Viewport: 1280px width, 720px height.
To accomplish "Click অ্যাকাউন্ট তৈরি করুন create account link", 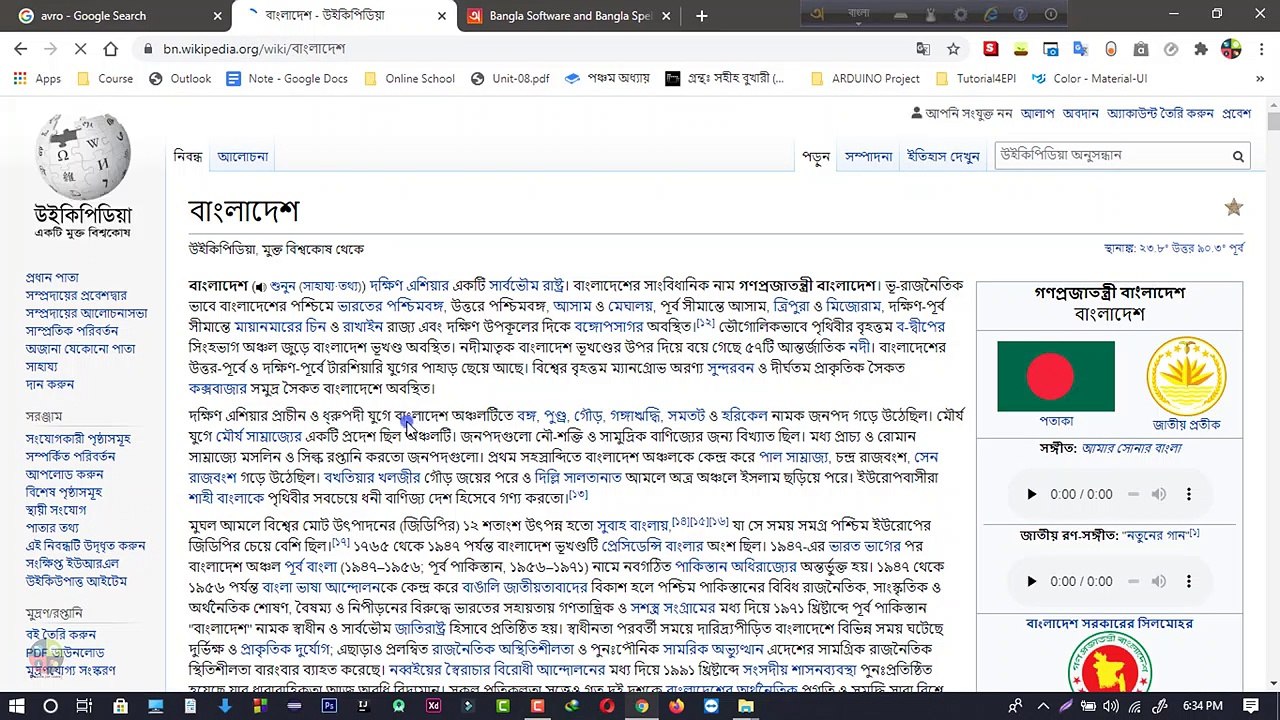I will [1160, 114].
